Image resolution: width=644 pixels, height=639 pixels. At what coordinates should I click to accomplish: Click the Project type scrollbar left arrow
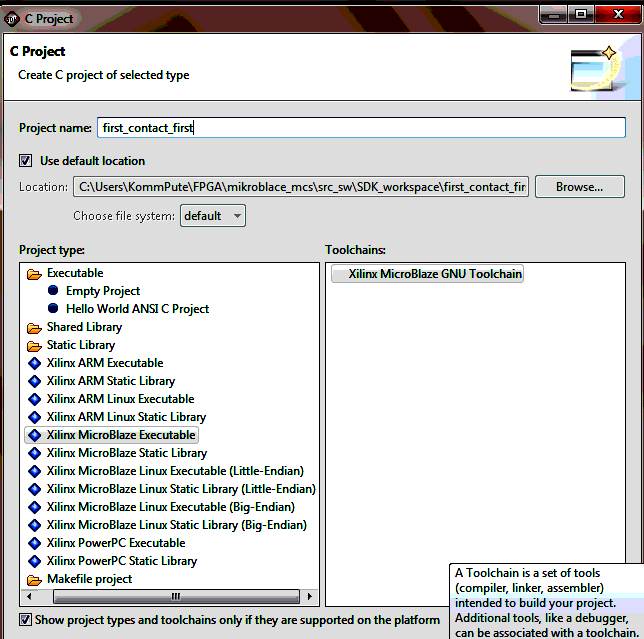click(x=29, y=596)
